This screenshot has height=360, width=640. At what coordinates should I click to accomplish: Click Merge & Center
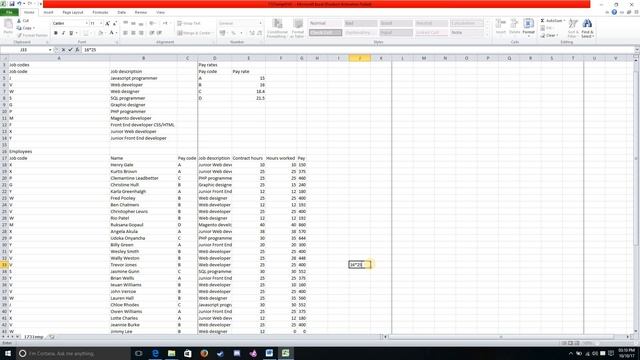(194, 33)
